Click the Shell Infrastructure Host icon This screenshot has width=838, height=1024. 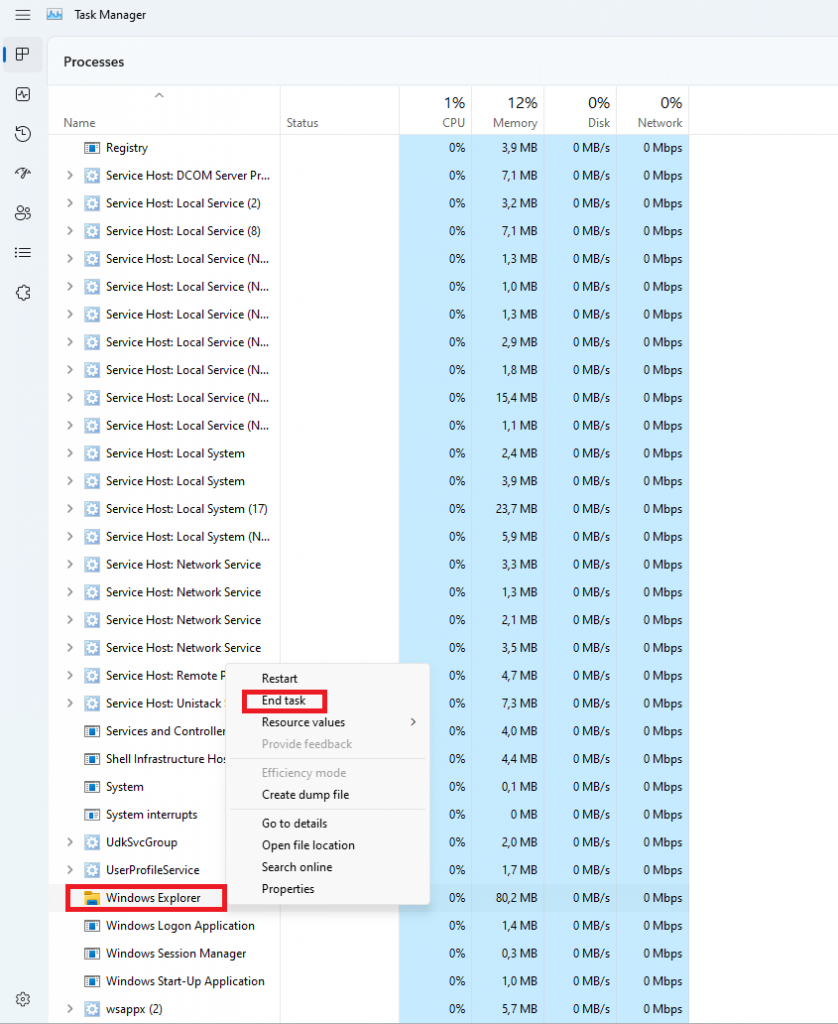click(x=92, y=759)
